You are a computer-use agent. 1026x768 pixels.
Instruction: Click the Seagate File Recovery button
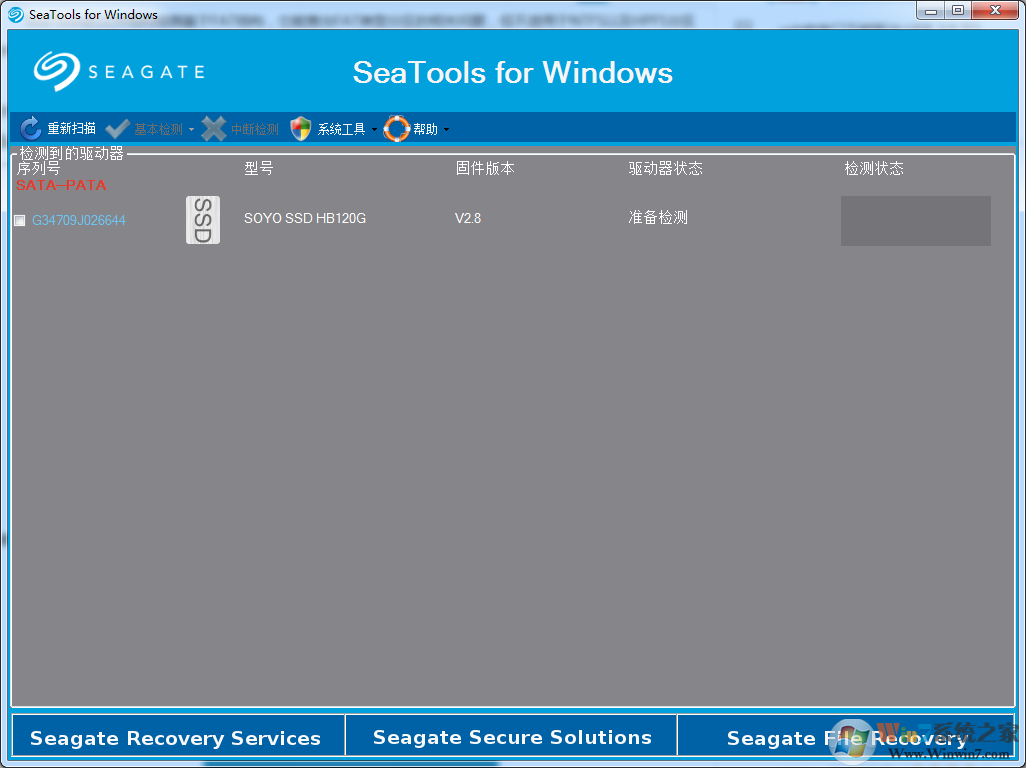coord(848,737)
